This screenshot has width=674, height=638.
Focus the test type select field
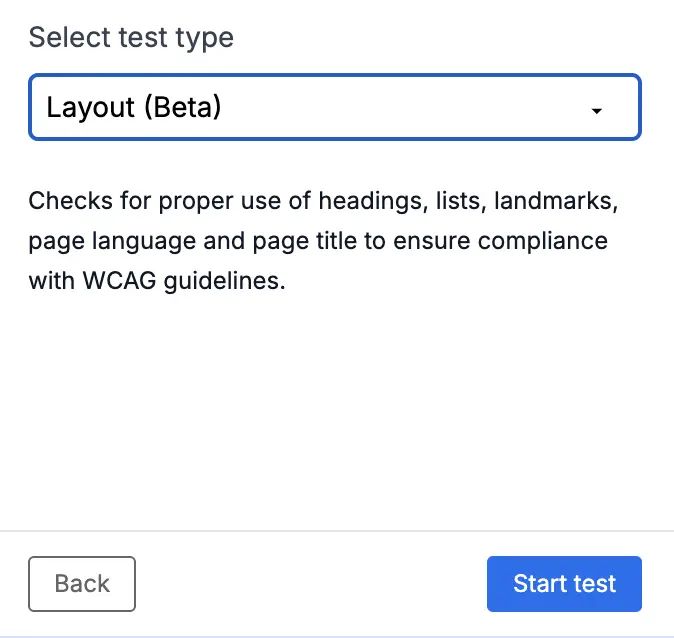coord(334,107)
